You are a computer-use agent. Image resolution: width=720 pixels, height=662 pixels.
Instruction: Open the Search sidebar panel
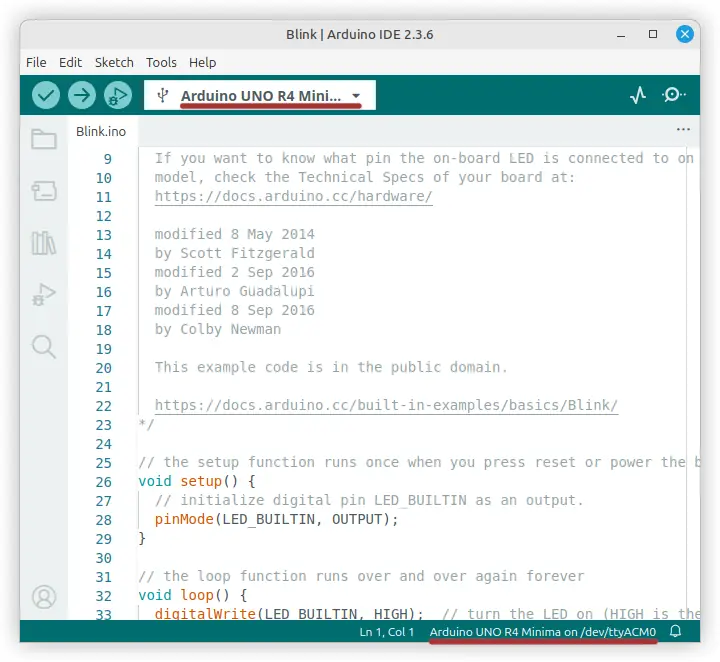(44, 347)
